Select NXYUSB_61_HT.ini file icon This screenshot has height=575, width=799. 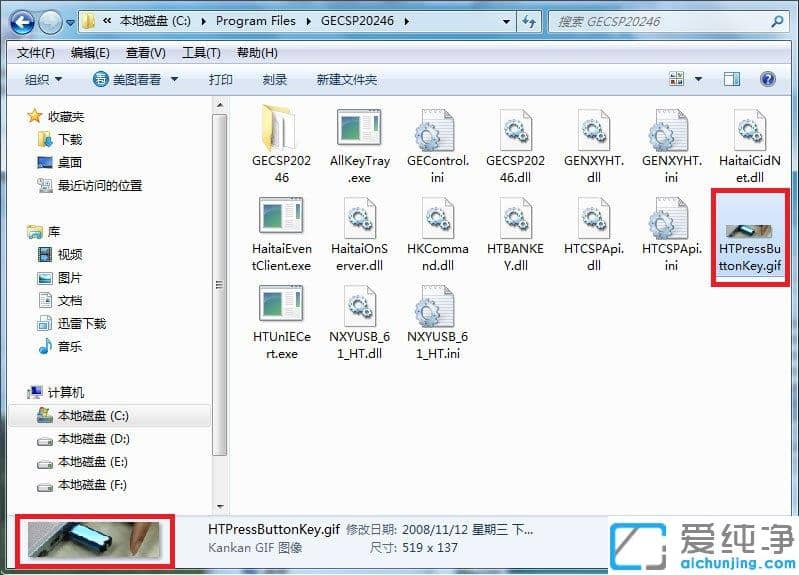(x=435, y=306)
